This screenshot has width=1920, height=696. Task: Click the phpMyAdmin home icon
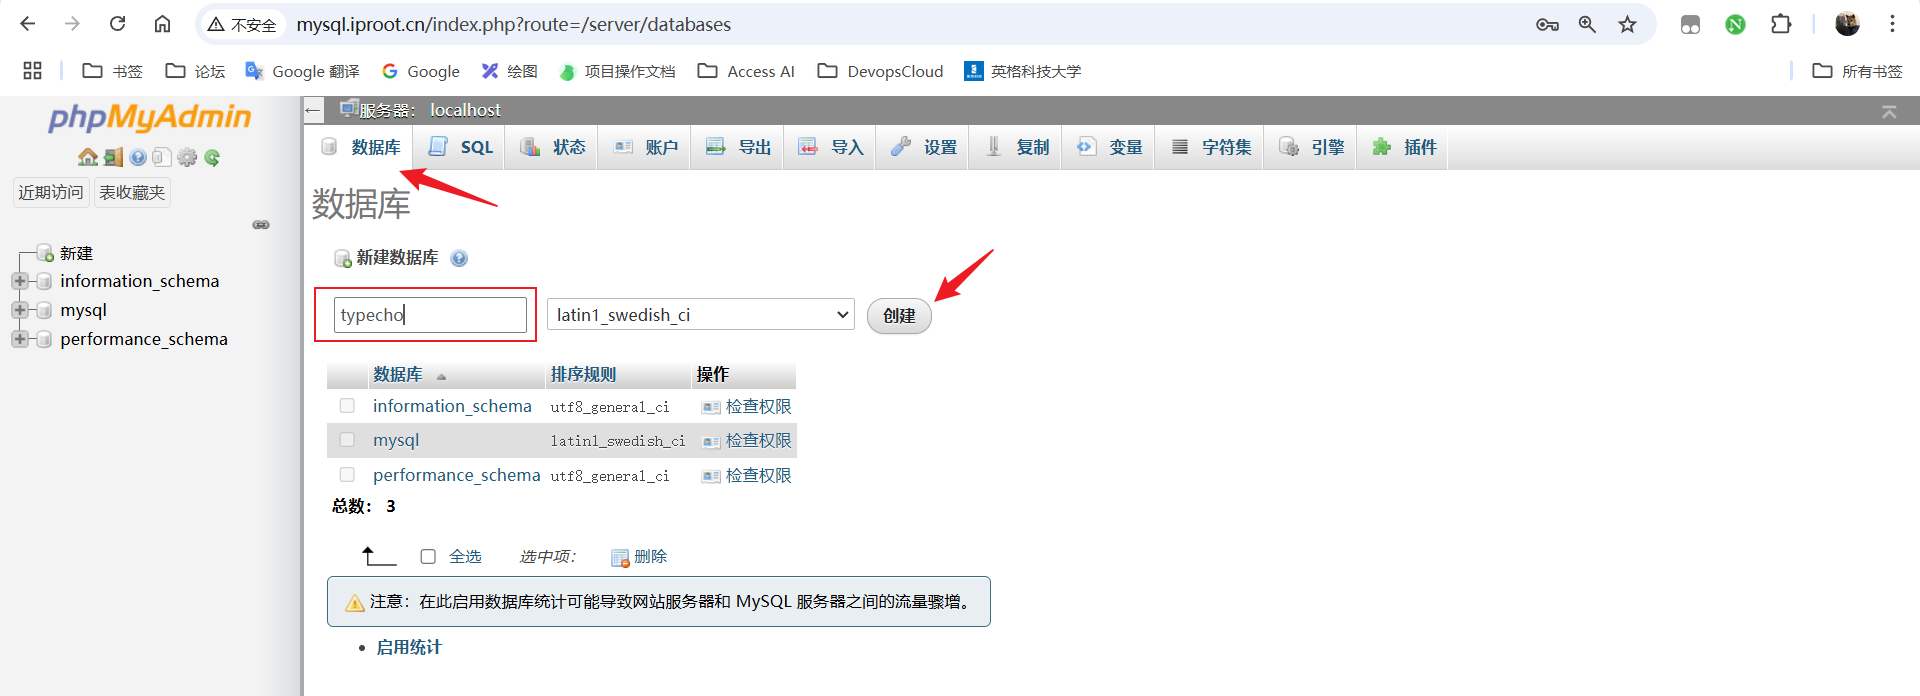point(88,157)
